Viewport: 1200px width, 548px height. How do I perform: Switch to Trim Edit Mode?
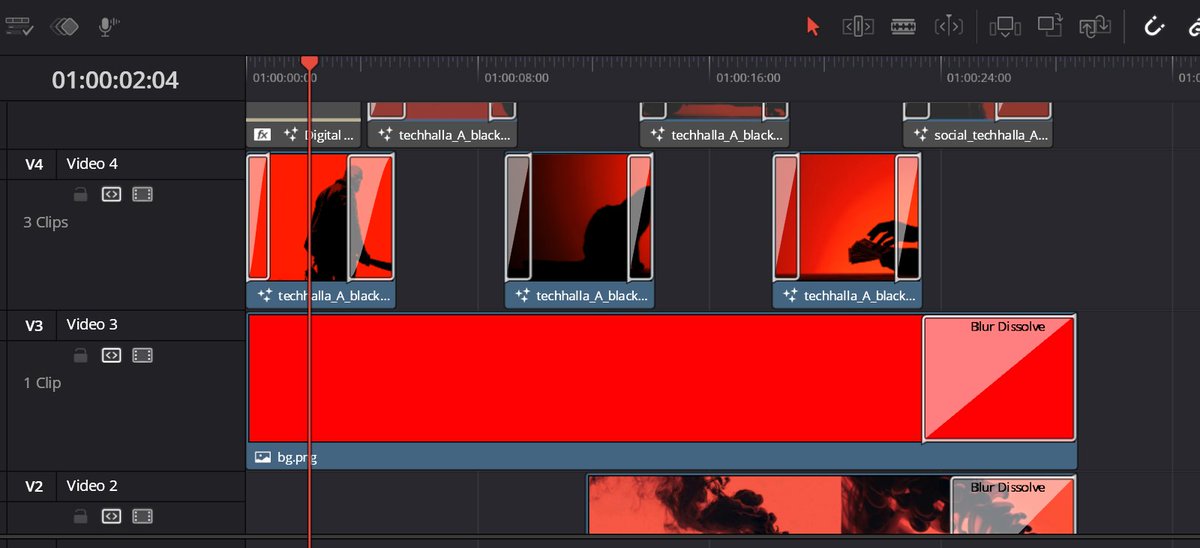(x=858, y=27)
